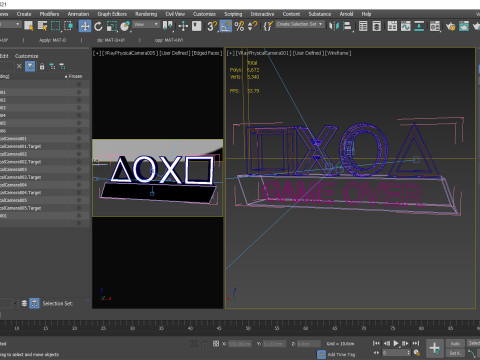
Task: Click the Play Animation button
Action: [x=396, y=343]
